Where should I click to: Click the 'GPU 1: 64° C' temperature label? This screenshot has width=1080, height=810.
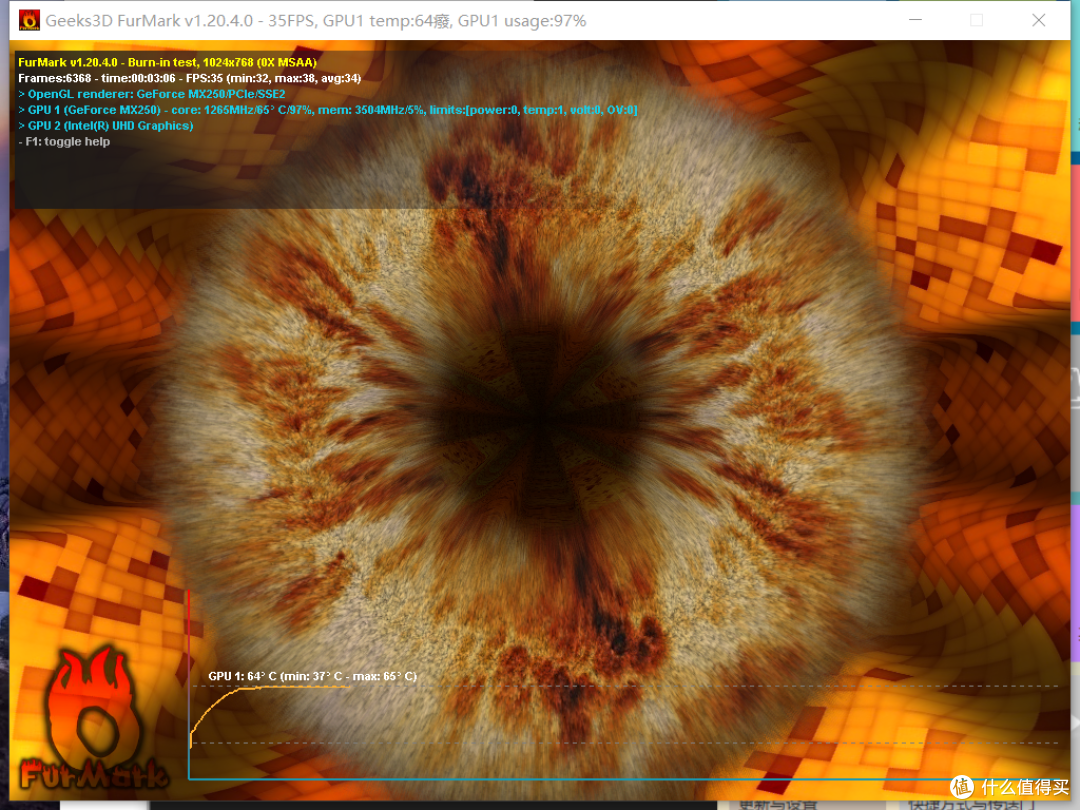[313, 676]
